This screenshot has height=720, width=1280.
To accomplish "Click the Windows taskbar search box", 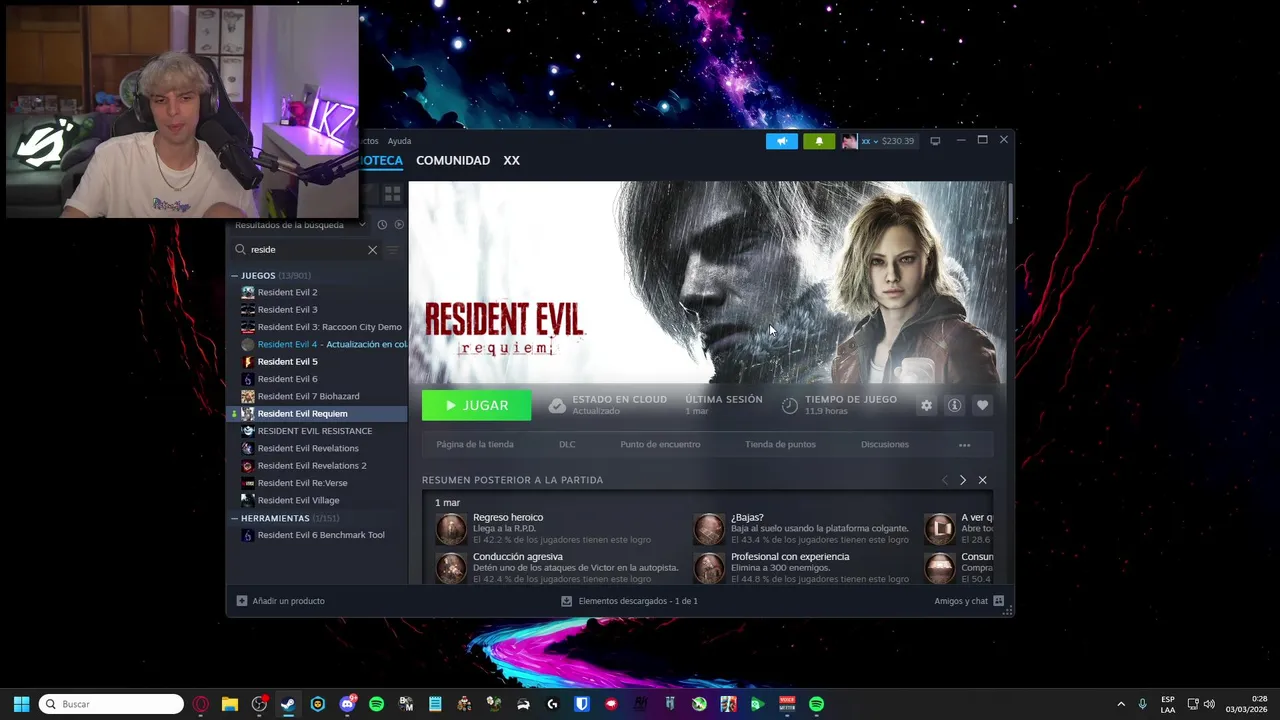I will click(111, 704).
